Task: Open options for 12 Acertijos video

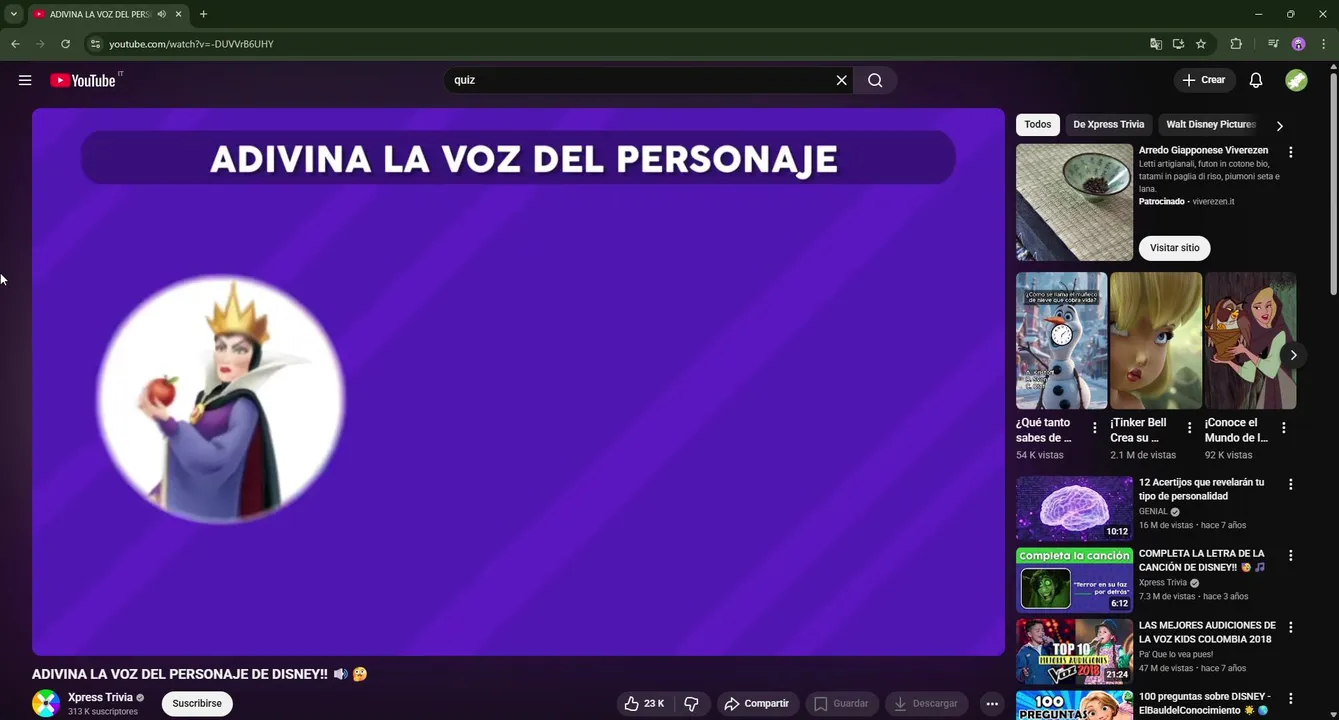Action: pyautogui.click(x=1290, y=484)
